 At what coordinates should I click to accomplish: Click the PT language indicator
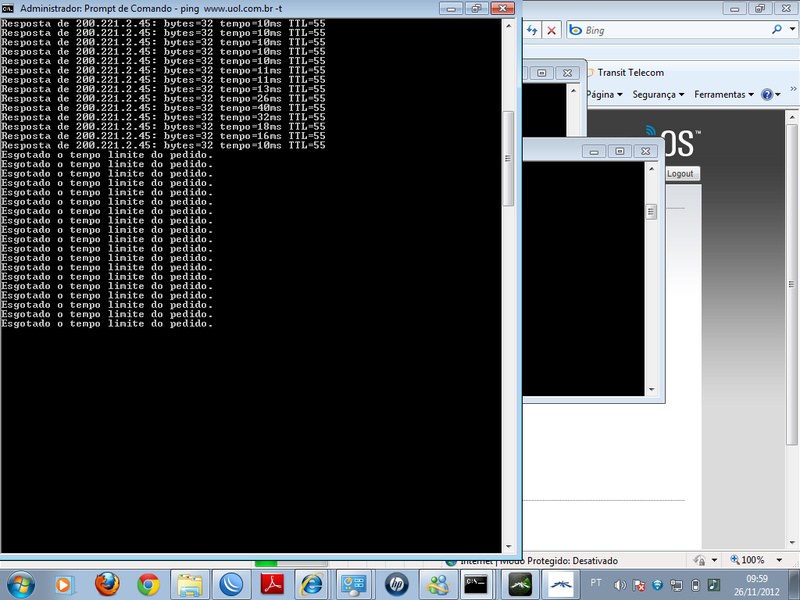(x=596, y=582)
